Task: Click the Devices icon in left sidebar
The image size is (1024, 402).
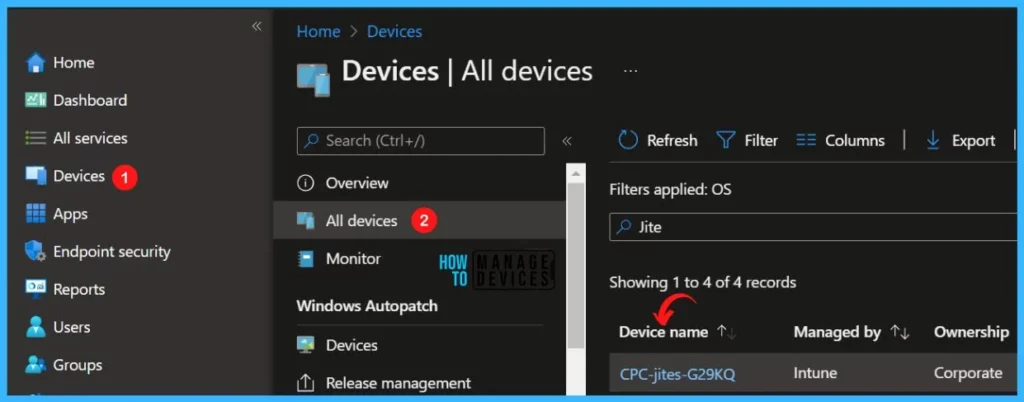Action: point(36,176)
